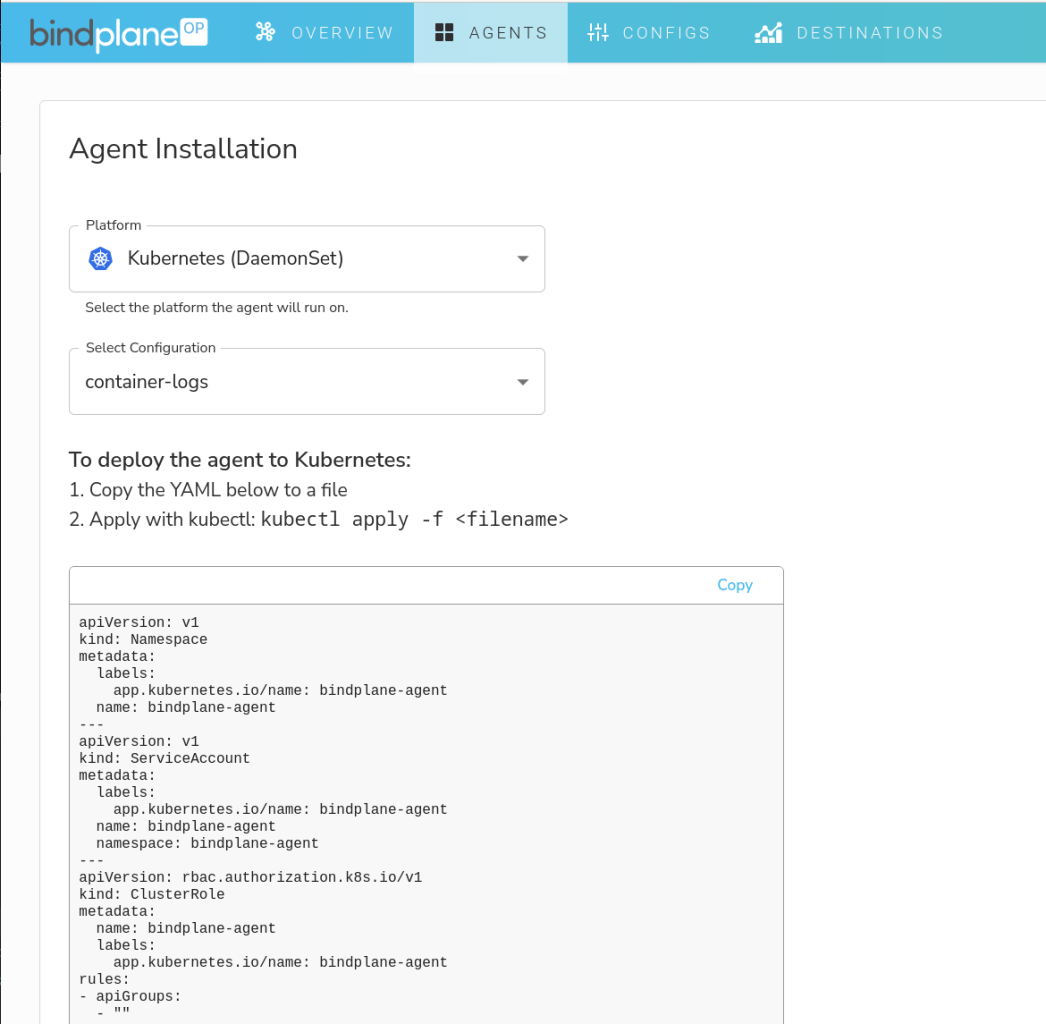The image size is (1046, 1024).
Task: Click the Configs sliders icon
Action: click(598, 32)
